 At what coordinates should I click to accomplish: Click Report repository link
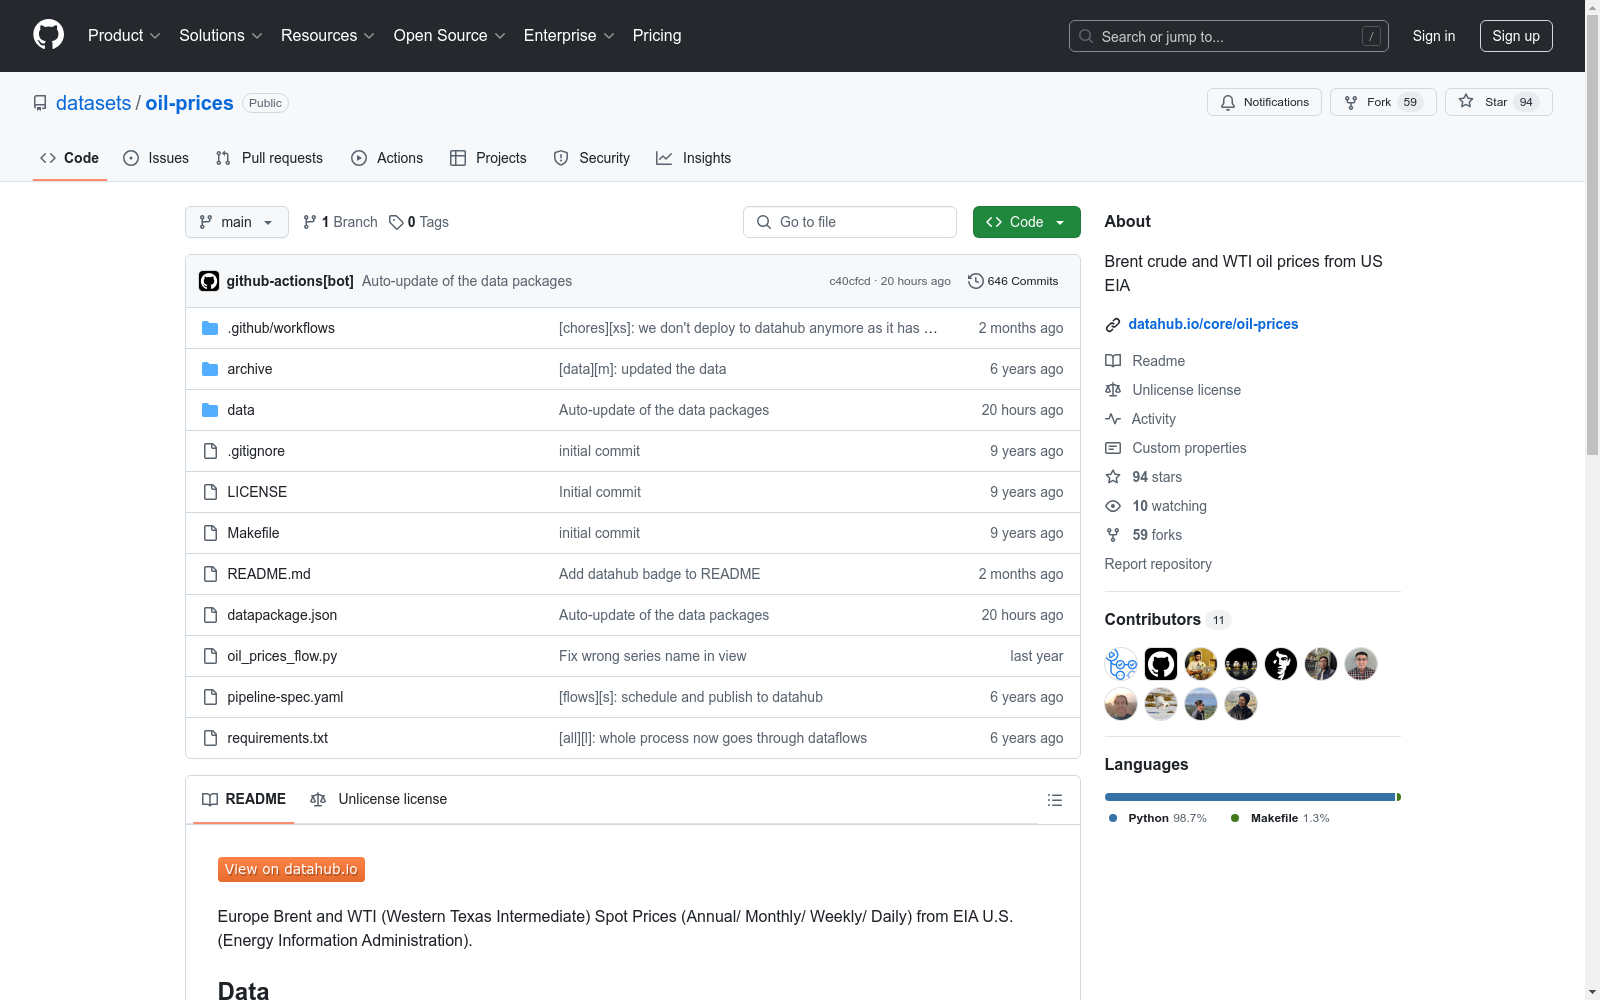(x=1158, y=564)
